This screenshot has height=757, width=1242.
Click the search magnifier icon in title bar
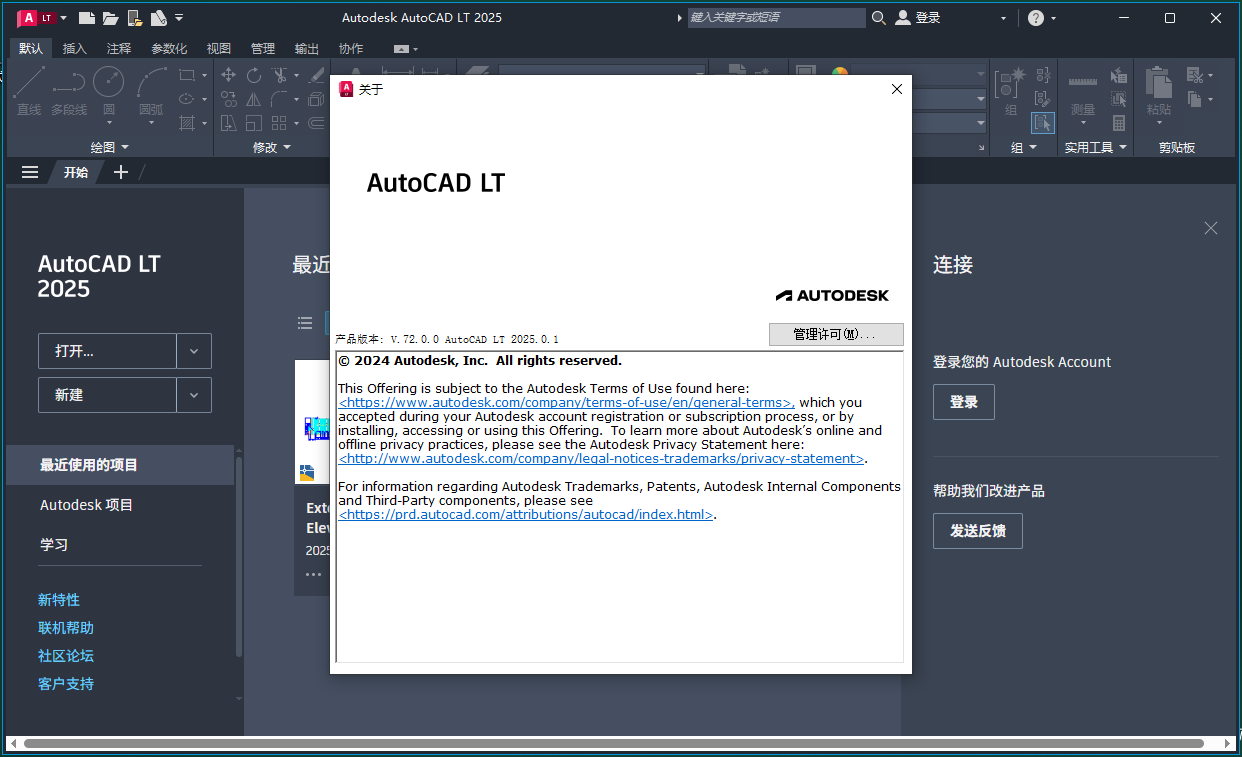[x=878, y=17]
